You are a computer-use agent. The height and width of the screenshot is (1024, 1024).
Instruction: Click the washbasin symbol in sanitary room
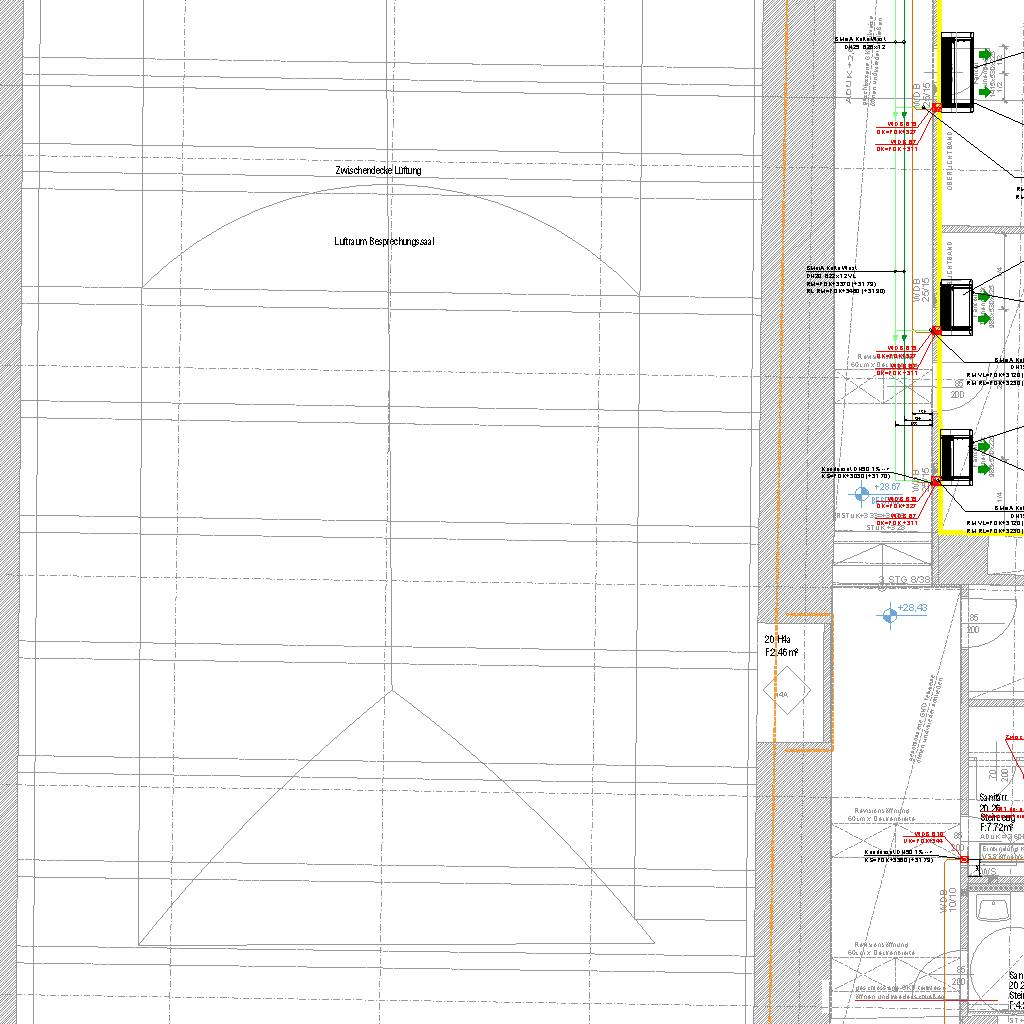[x=995, y=909]
